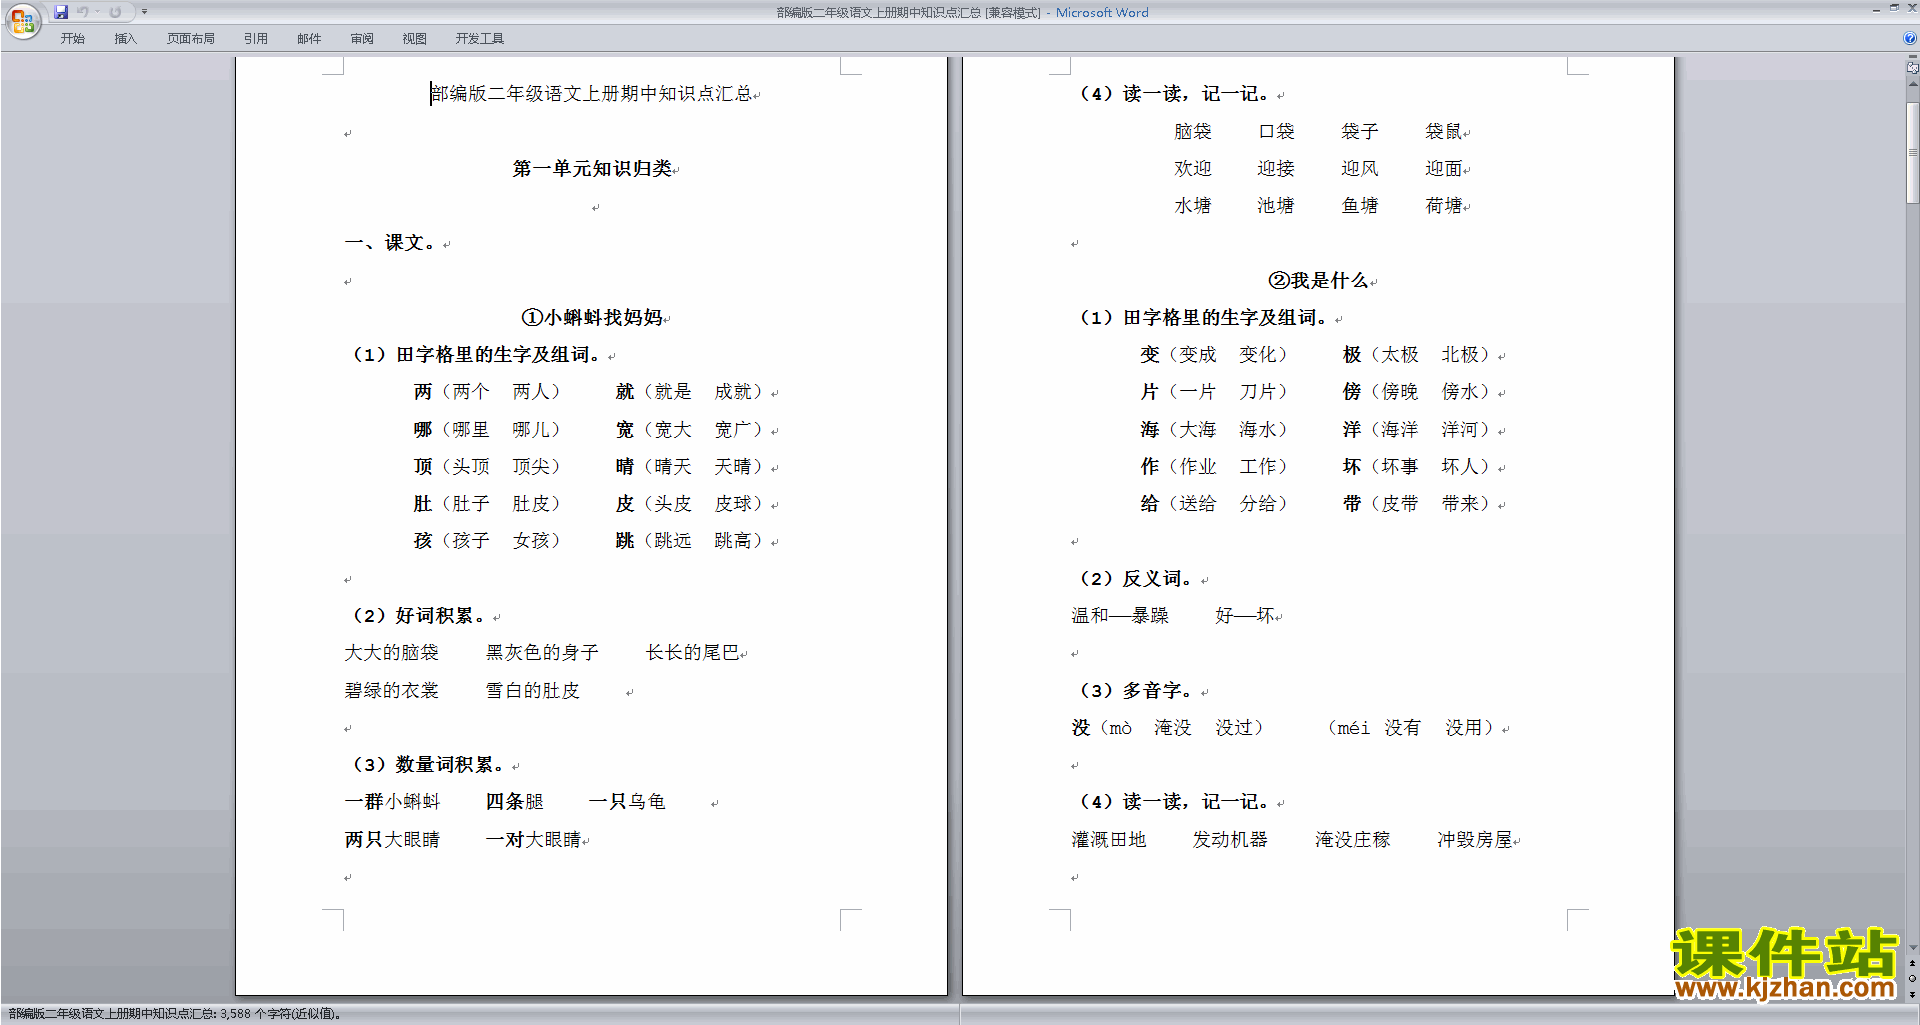Screen dimensions: 1920x1025
Task: Click heading （2）好词积累。
Action: point(417,616)
